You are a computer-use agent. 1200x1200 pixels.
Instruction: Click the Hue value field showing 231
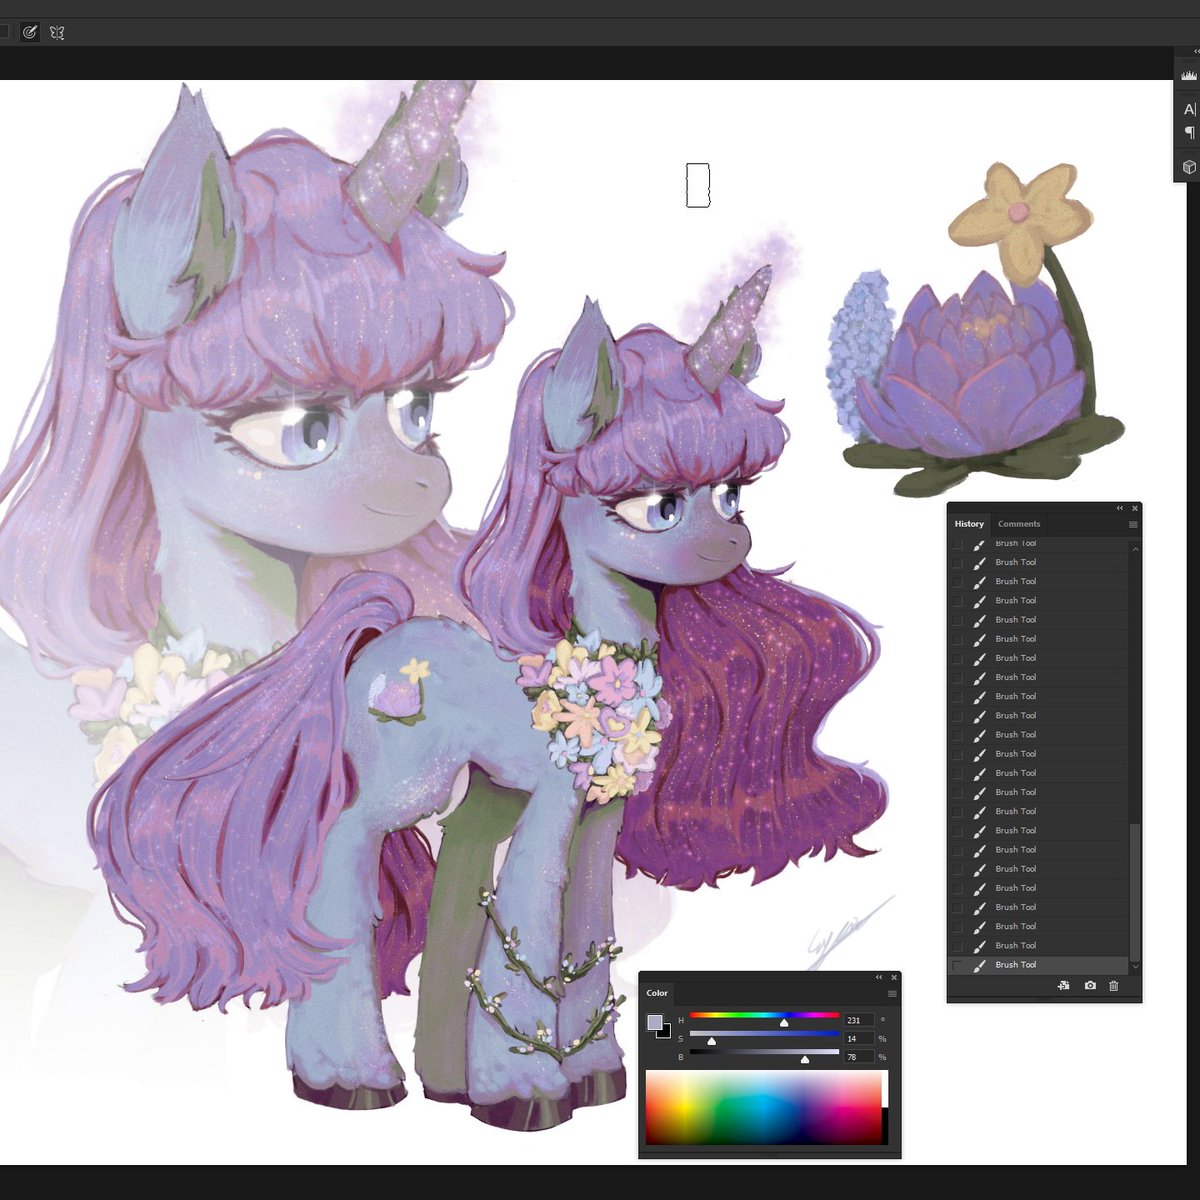click(x=859, y=1020)
